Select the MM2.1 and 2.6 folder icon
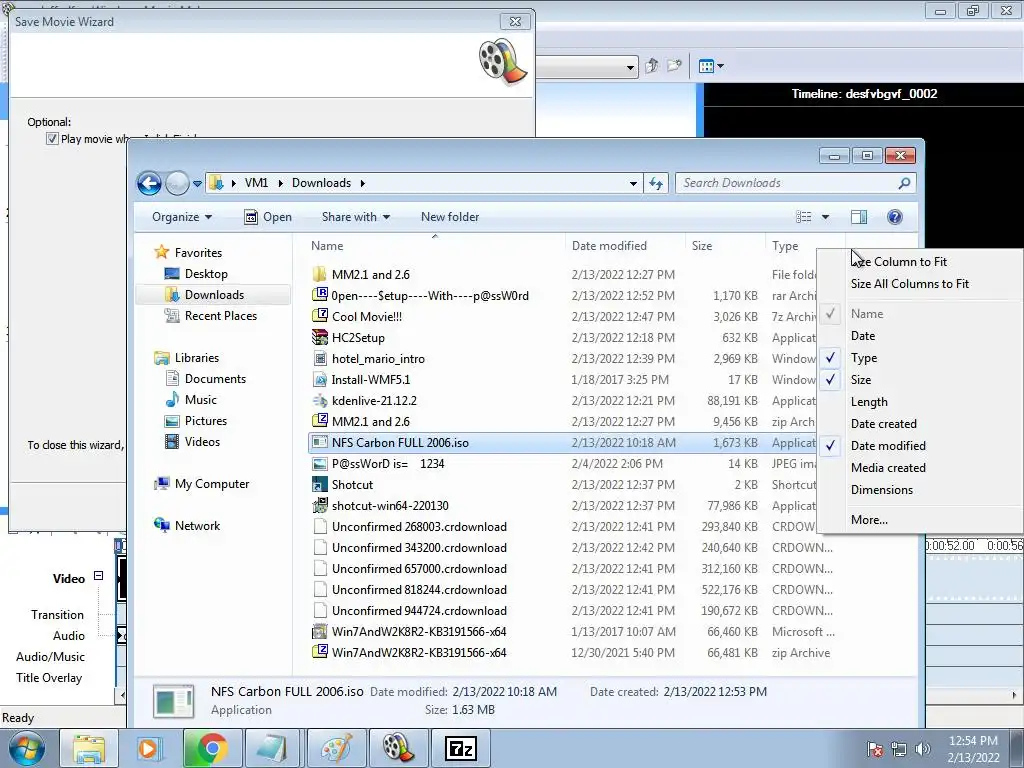Screen dimensions: 1024x768 click(x=319, y=274)
